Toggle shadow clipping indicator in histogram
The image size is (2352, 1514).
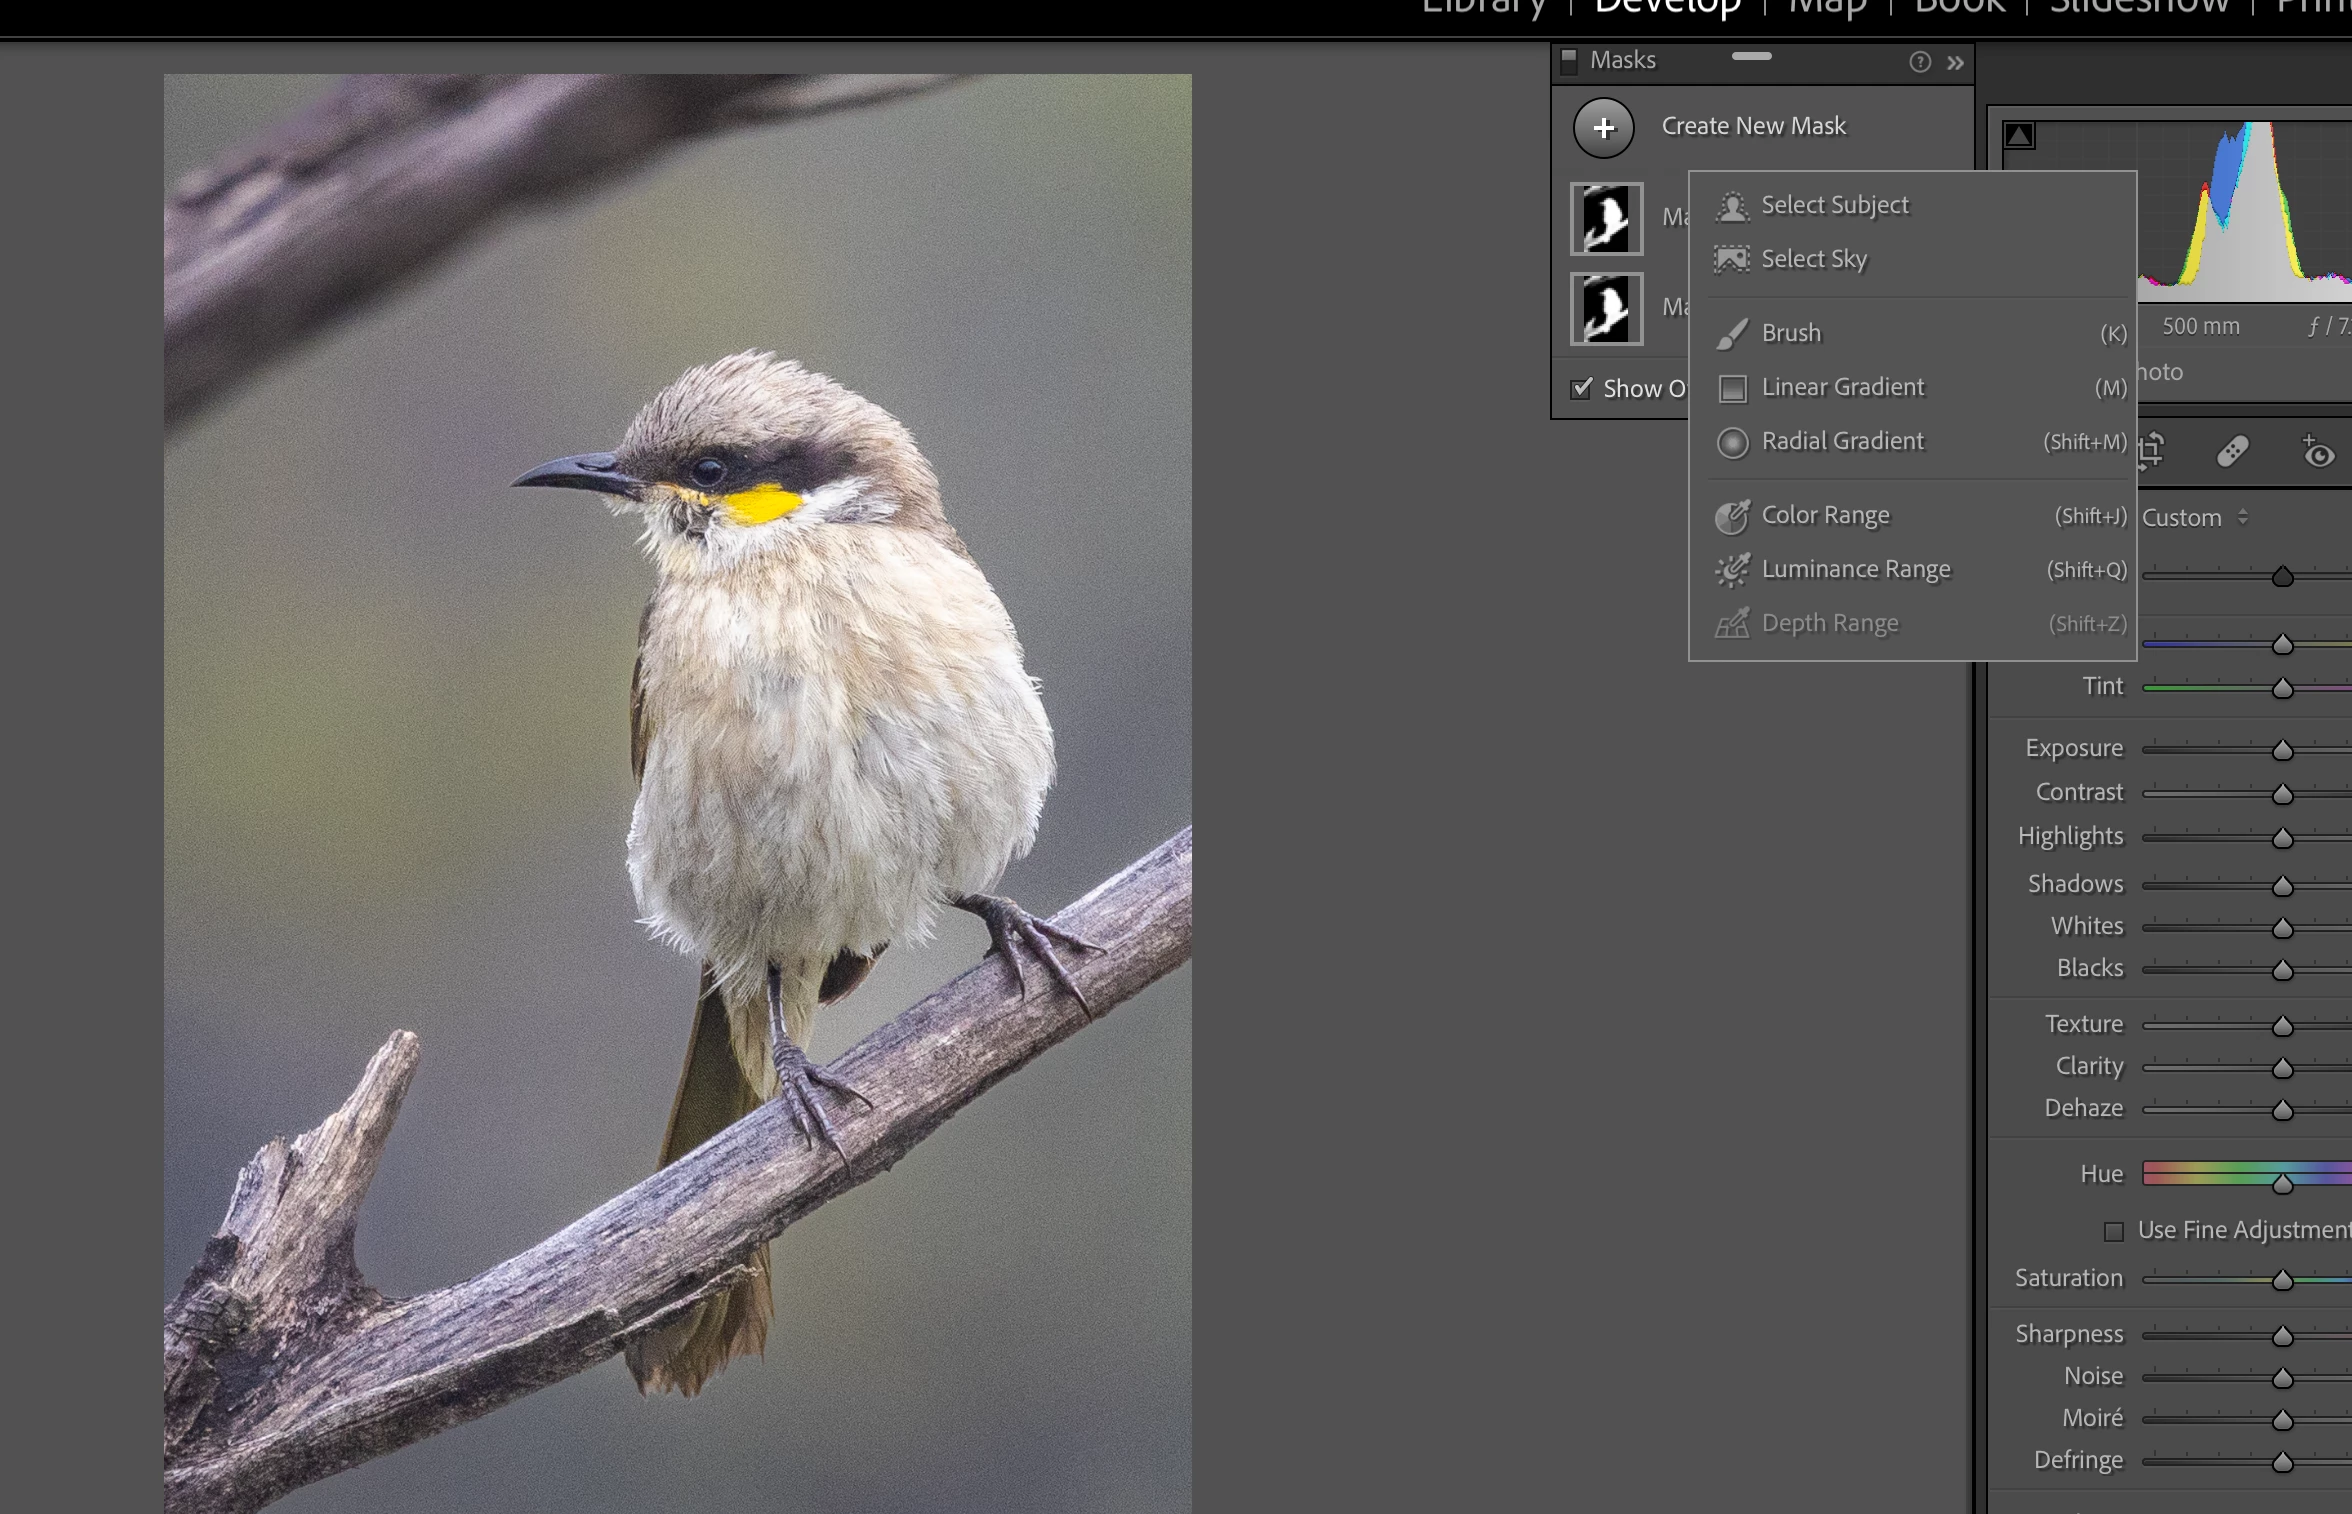pyautogui.click(x=2019, y=135)
